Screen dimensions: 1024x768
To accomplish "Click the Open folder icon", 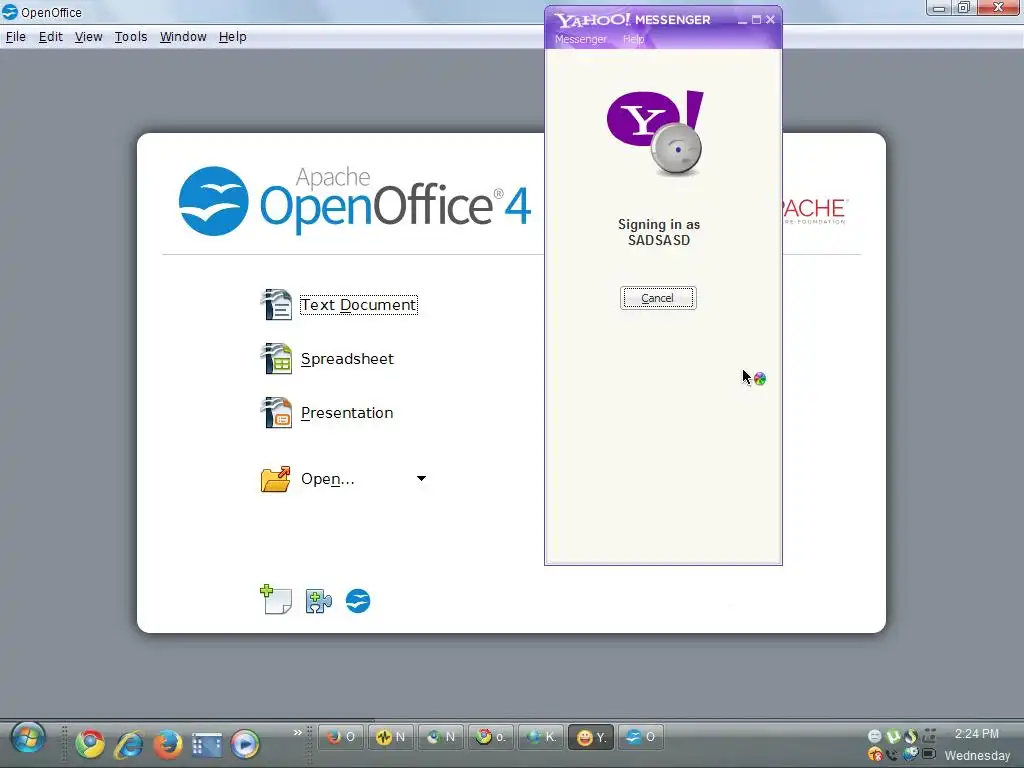I will 276,479.
